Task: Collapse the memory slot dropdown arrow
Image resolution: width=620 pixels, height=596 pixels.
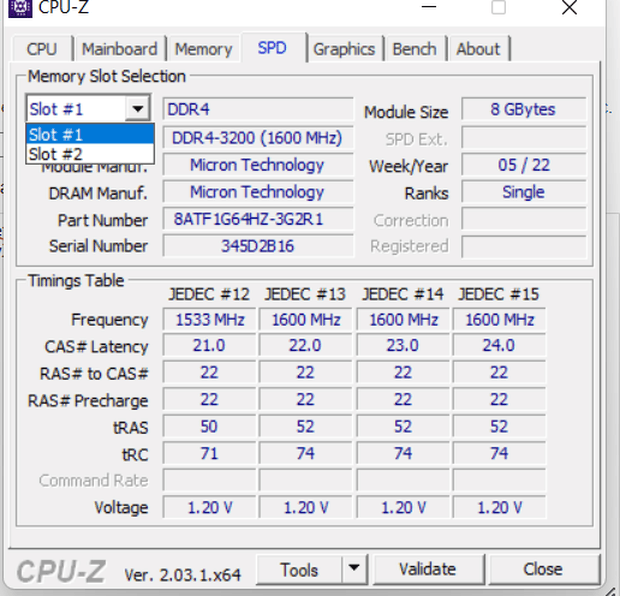Action: pyautogui.click(x=137, y=108)
